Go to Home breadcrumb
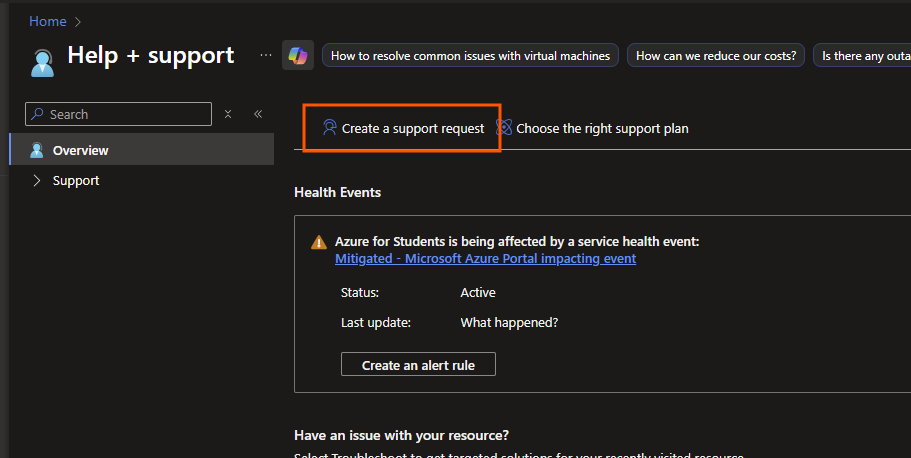 (48, 22)
